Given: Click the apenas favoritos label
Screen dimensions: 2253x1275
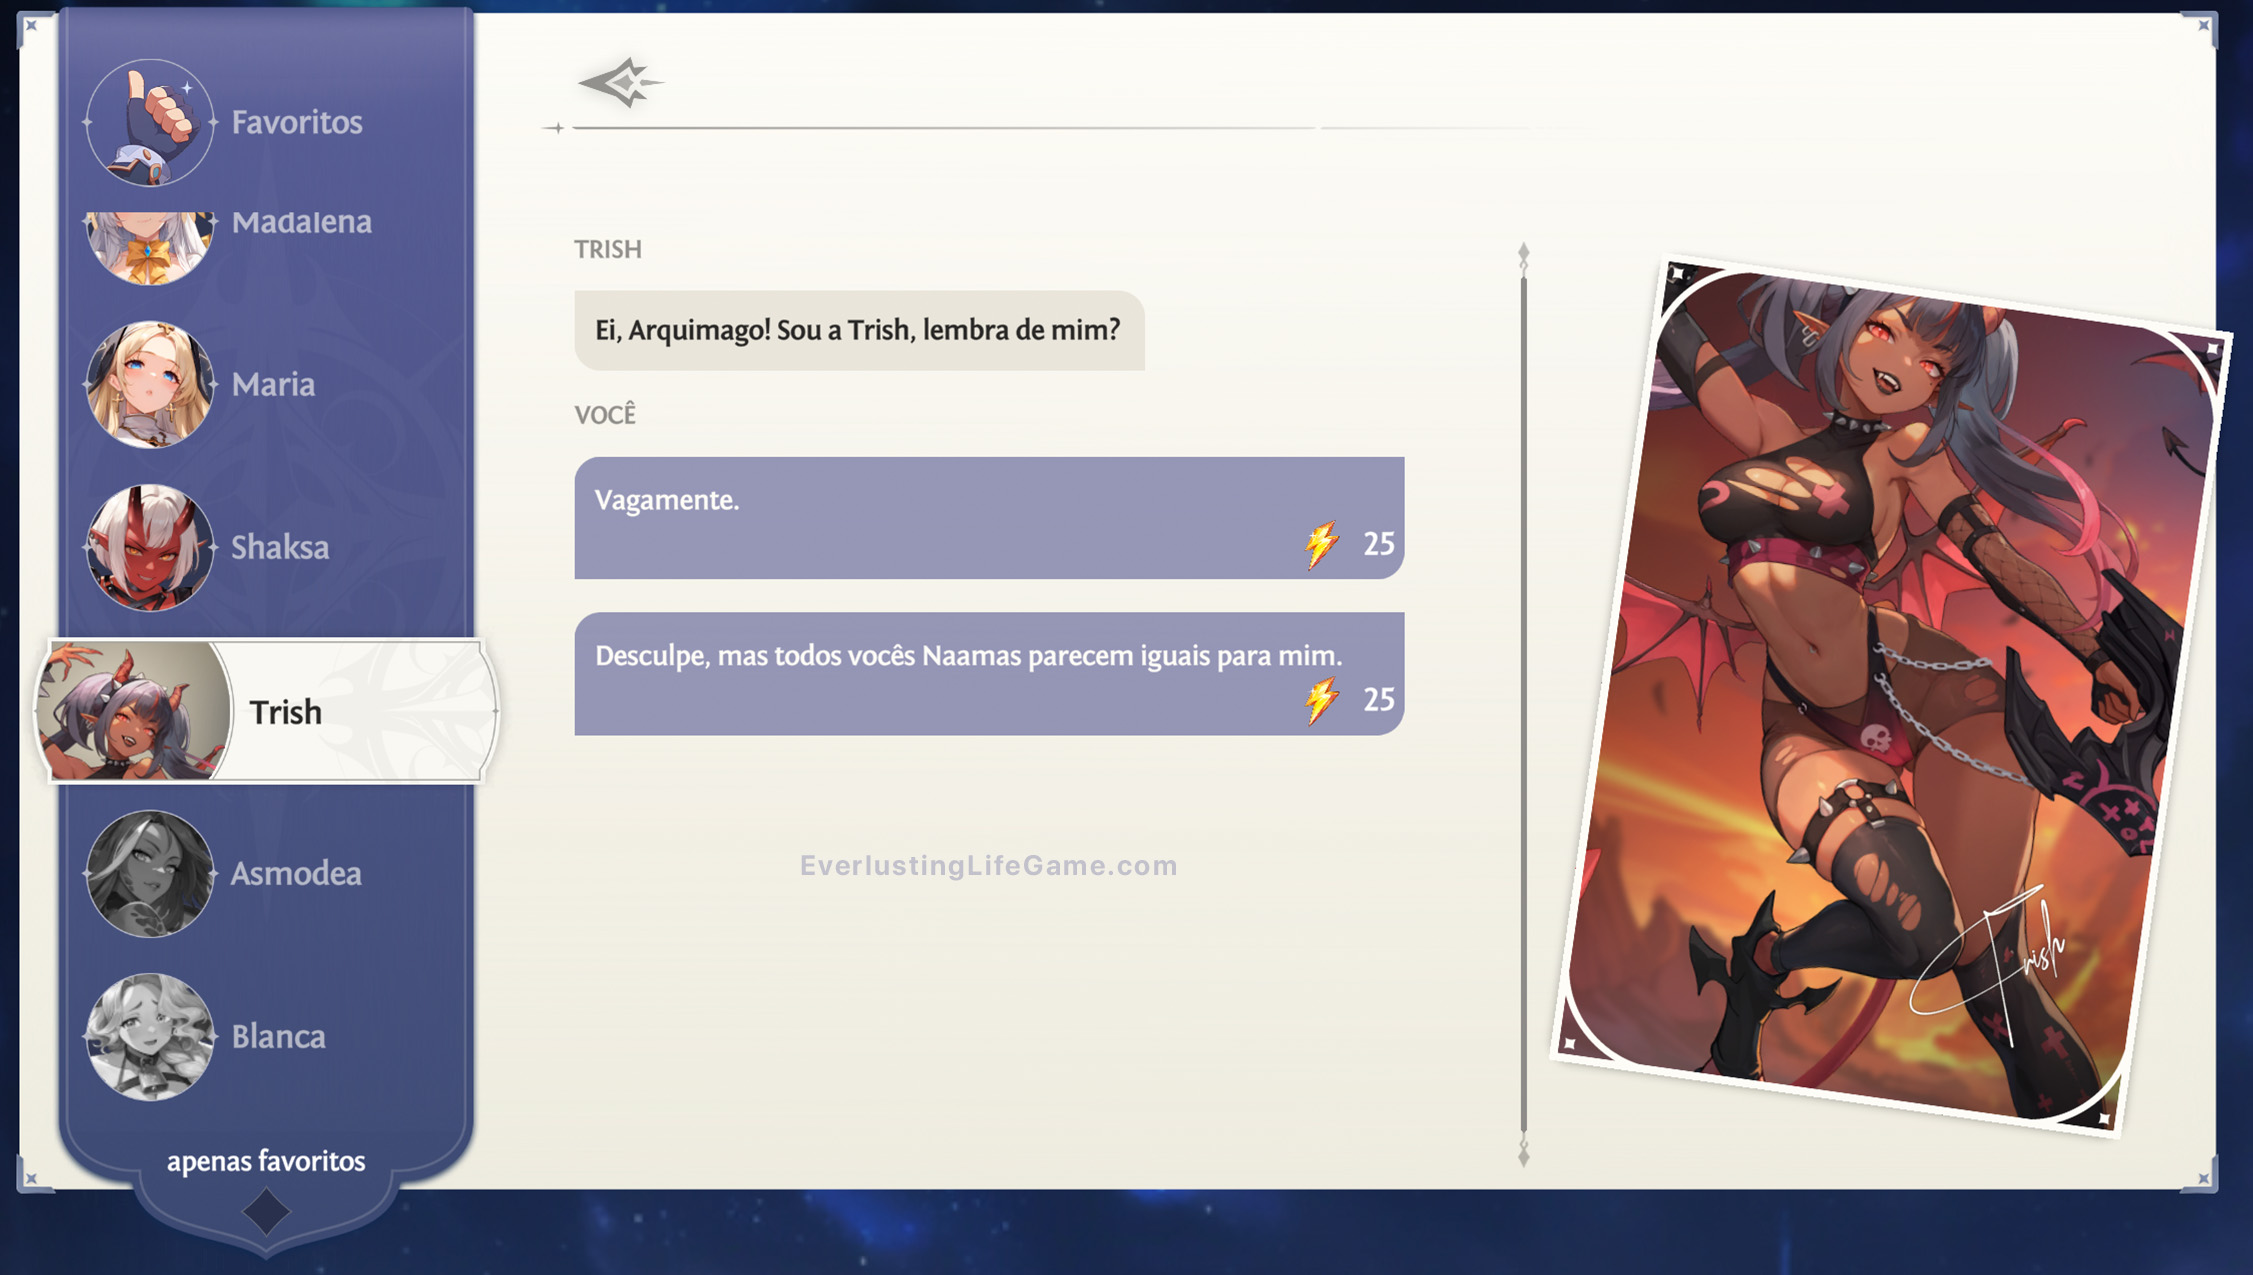Looking at the screenshot, I should pos(266,1161).
